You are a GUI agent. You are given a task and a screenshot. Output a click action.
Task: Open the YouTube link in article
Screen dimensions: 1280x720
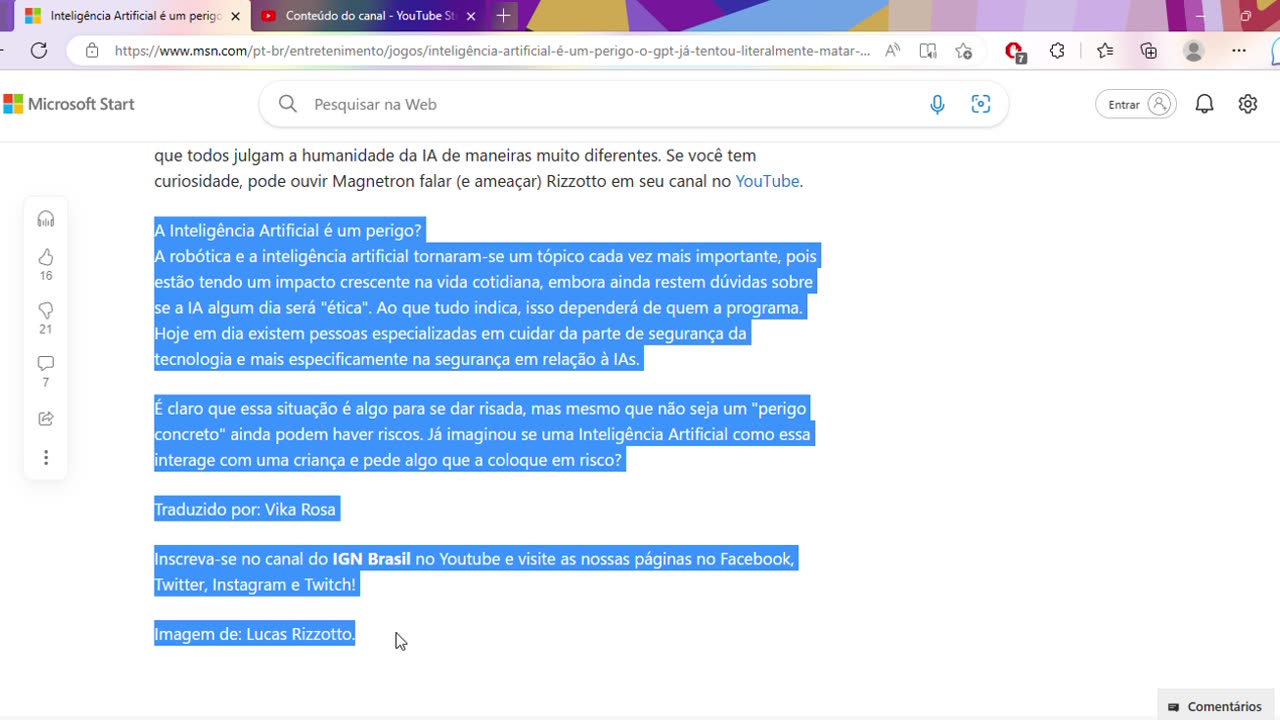767,181
